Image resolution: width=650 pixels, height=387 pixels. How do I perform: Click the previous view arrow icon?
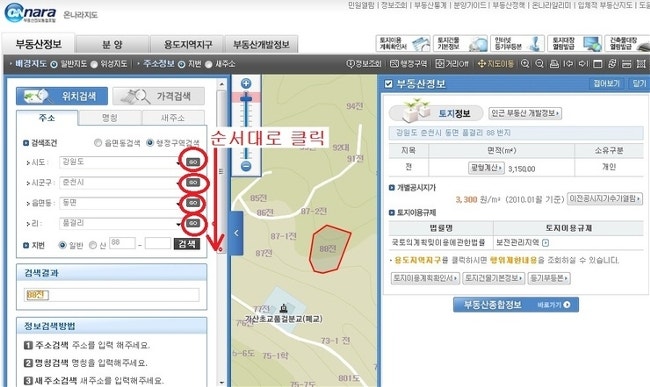[569, 64]
